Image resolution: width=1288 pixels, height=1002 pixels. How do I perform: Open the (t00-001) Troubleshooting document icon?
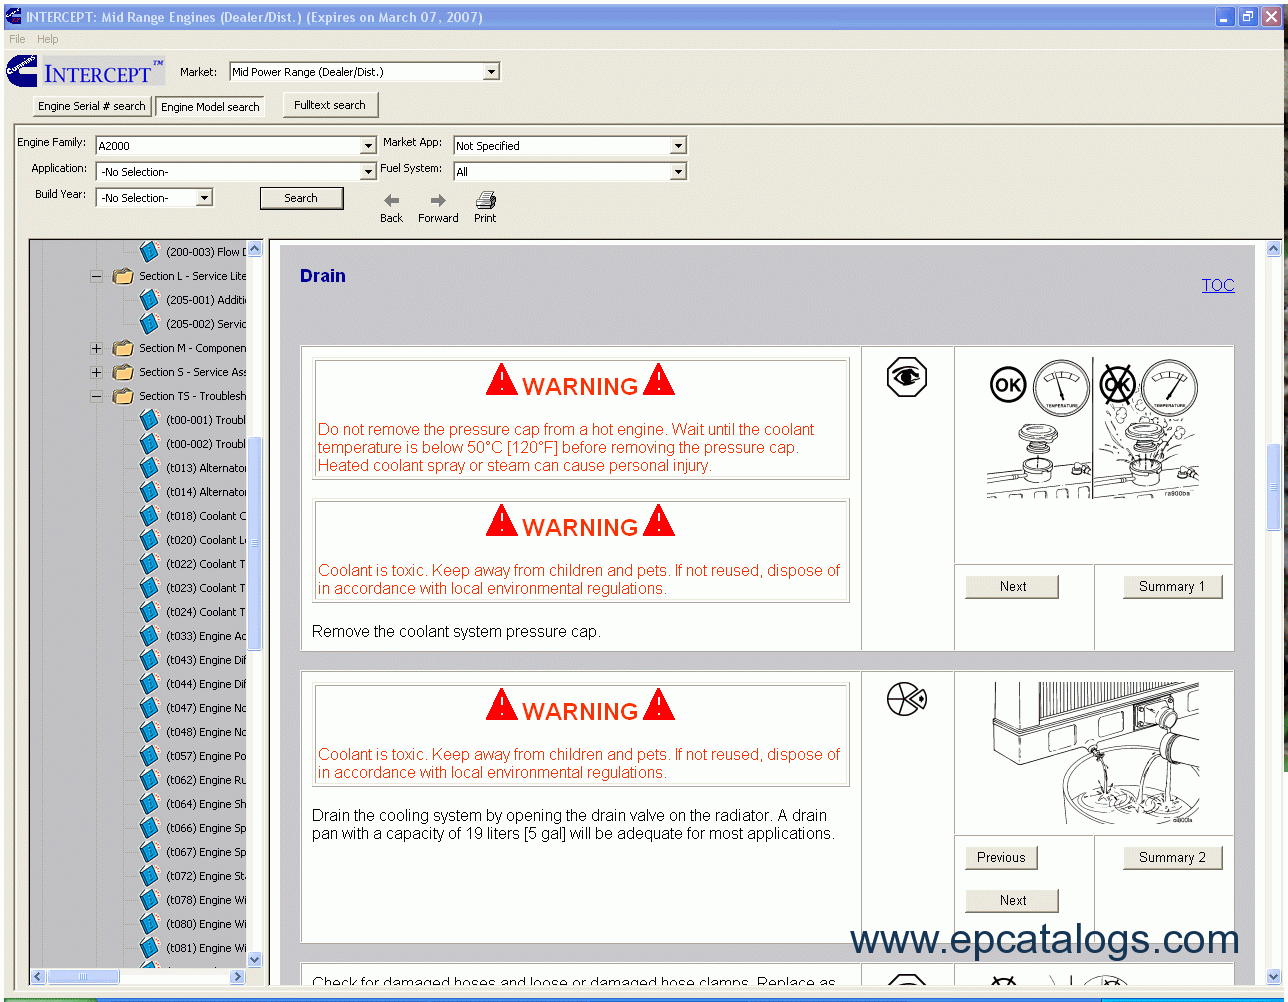(149, 420)
